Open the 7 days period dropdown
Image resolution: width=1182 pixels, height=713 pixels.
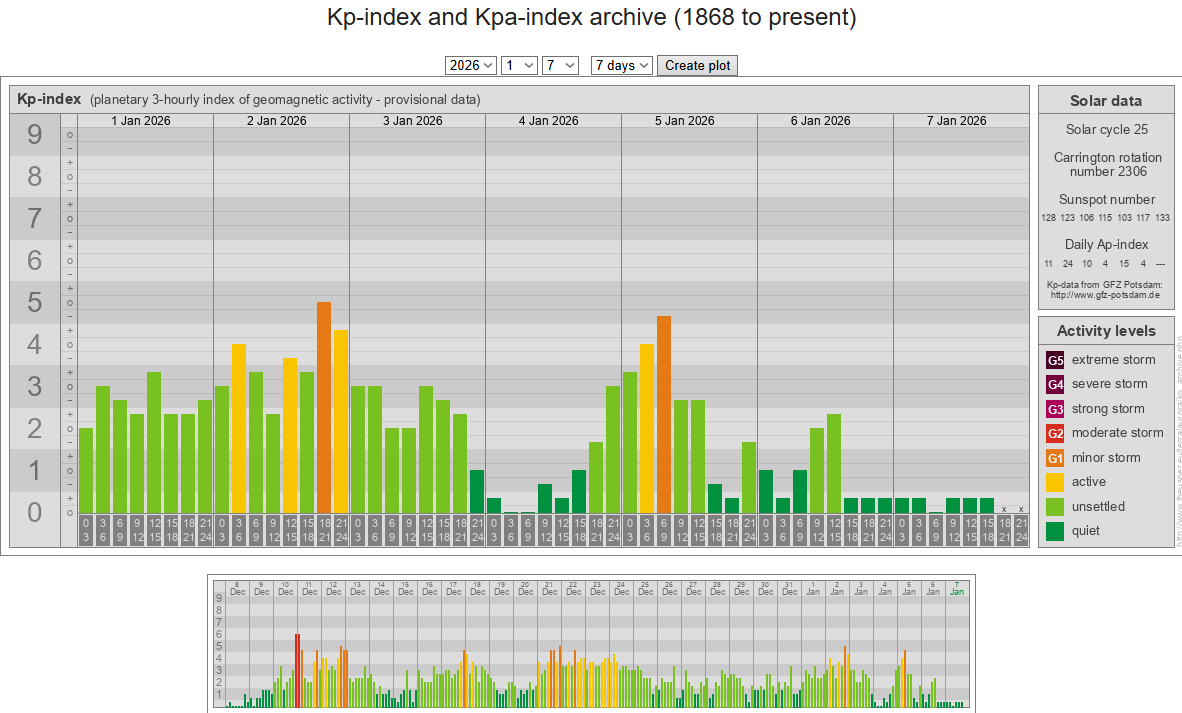(622, 66)
